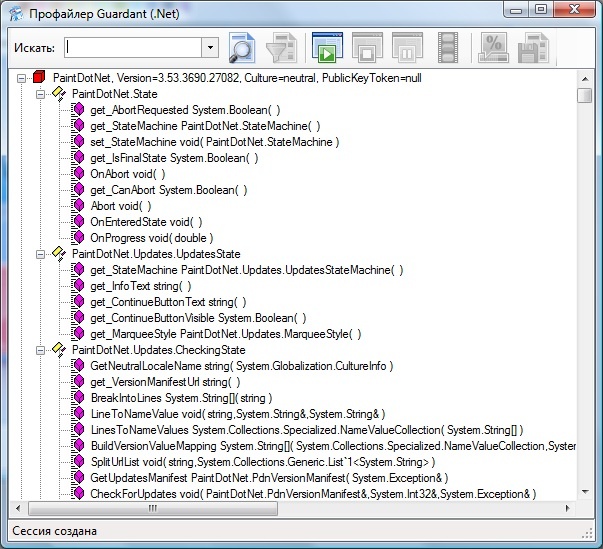This screenshot has width=603, height=549.
Task: Collapse the PaintDotNet.State class node
Action: 41,93
